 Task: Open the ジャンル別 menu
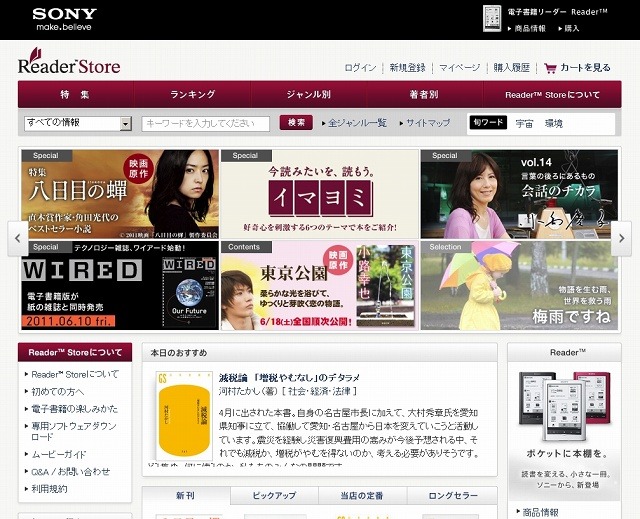(x=309, y=94)
